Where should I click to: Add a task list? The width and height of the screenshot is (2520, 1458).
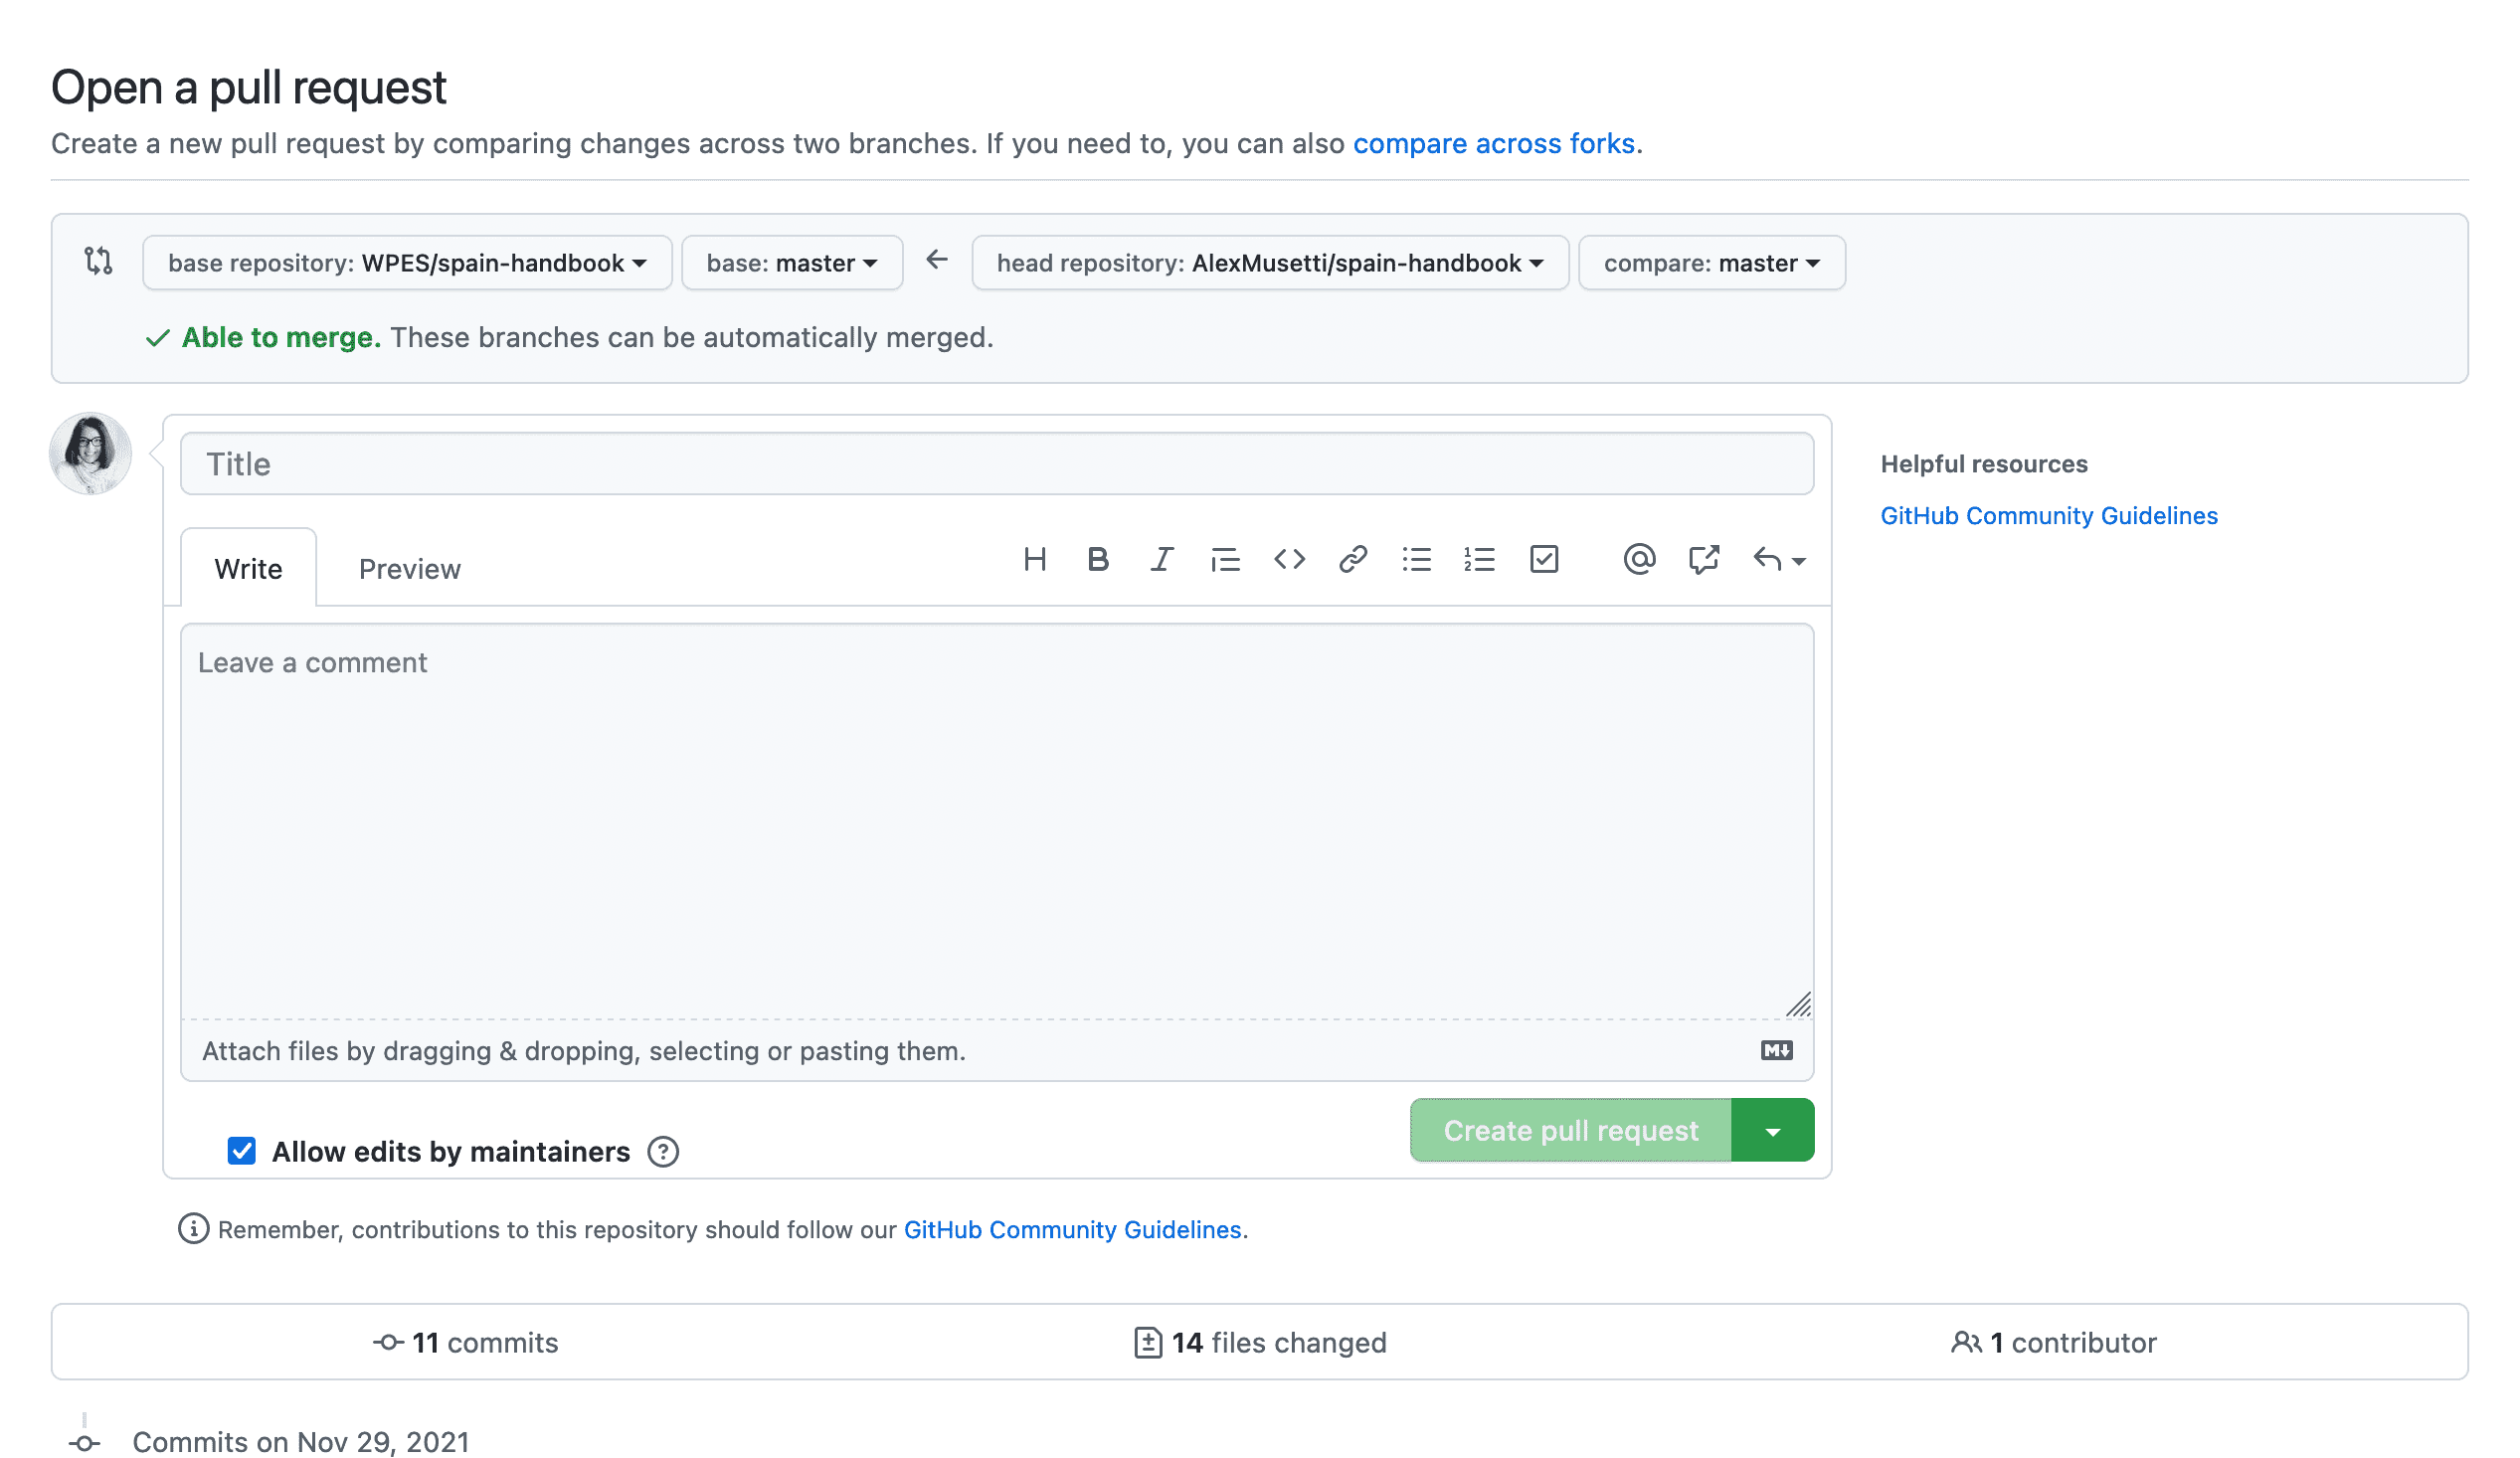(x=1544, y=559)
